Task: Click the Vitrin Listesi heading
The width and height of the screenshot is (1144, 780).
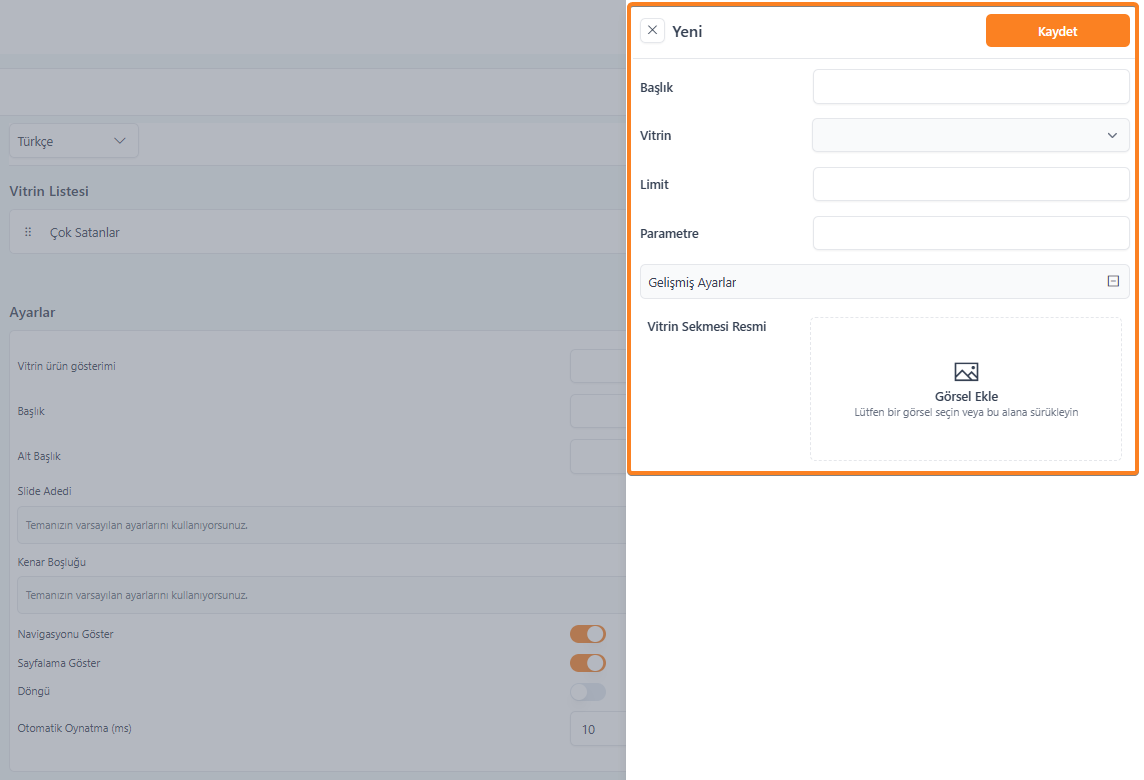Action: pyautogui.click(x=49, y=191)
